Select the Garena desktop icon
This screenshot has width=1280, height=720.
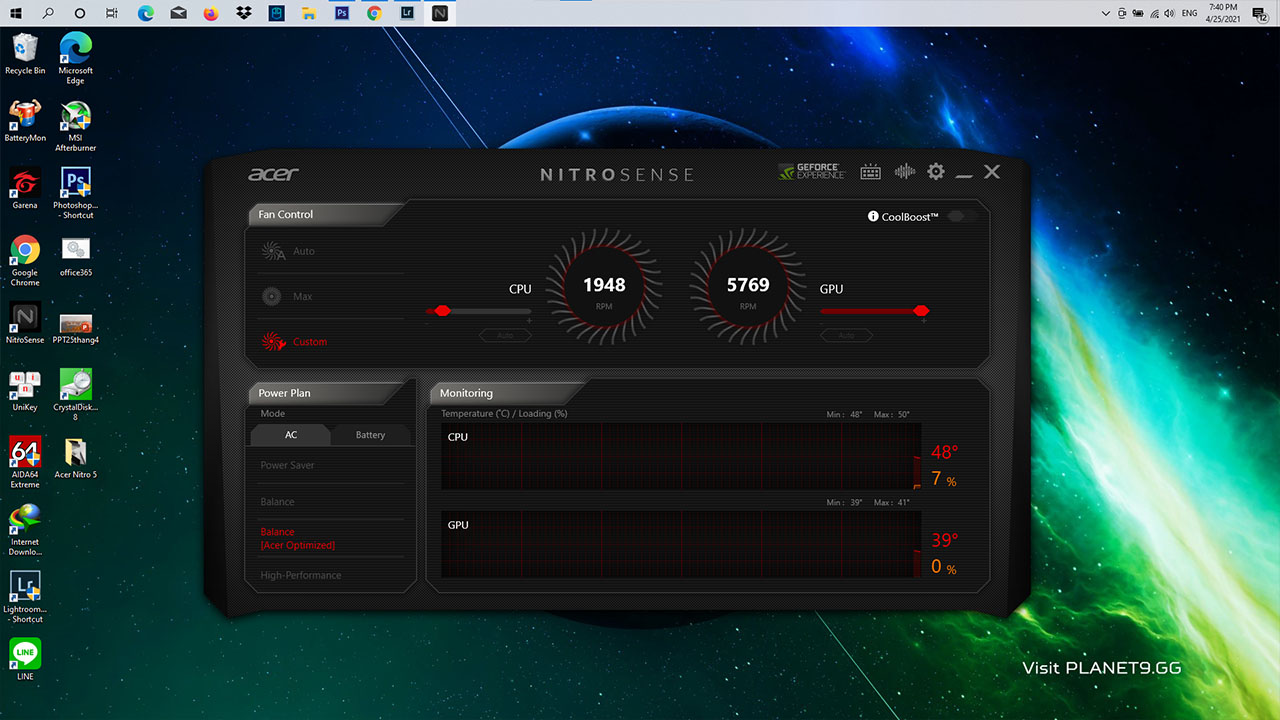tap(25, 188)
